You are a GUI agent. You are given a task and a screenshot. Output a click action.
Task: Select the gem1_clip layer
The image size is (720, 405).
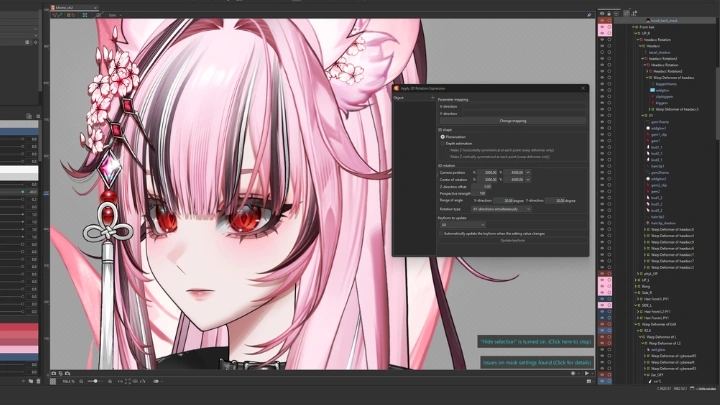[659, 135]
